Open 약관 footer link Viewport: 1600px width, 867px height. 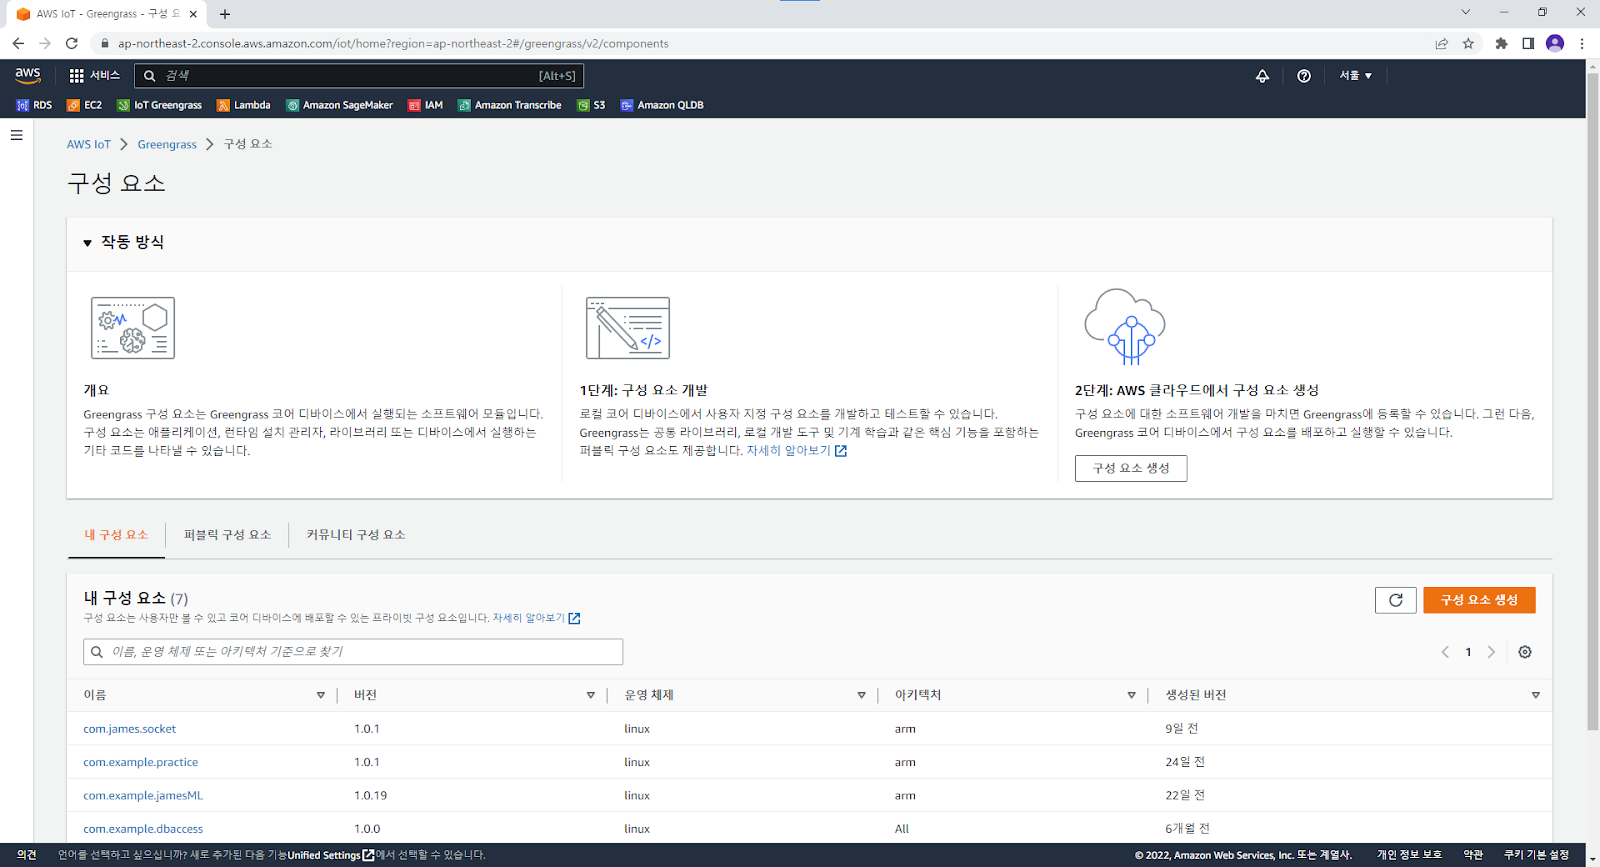(1473, 855)
